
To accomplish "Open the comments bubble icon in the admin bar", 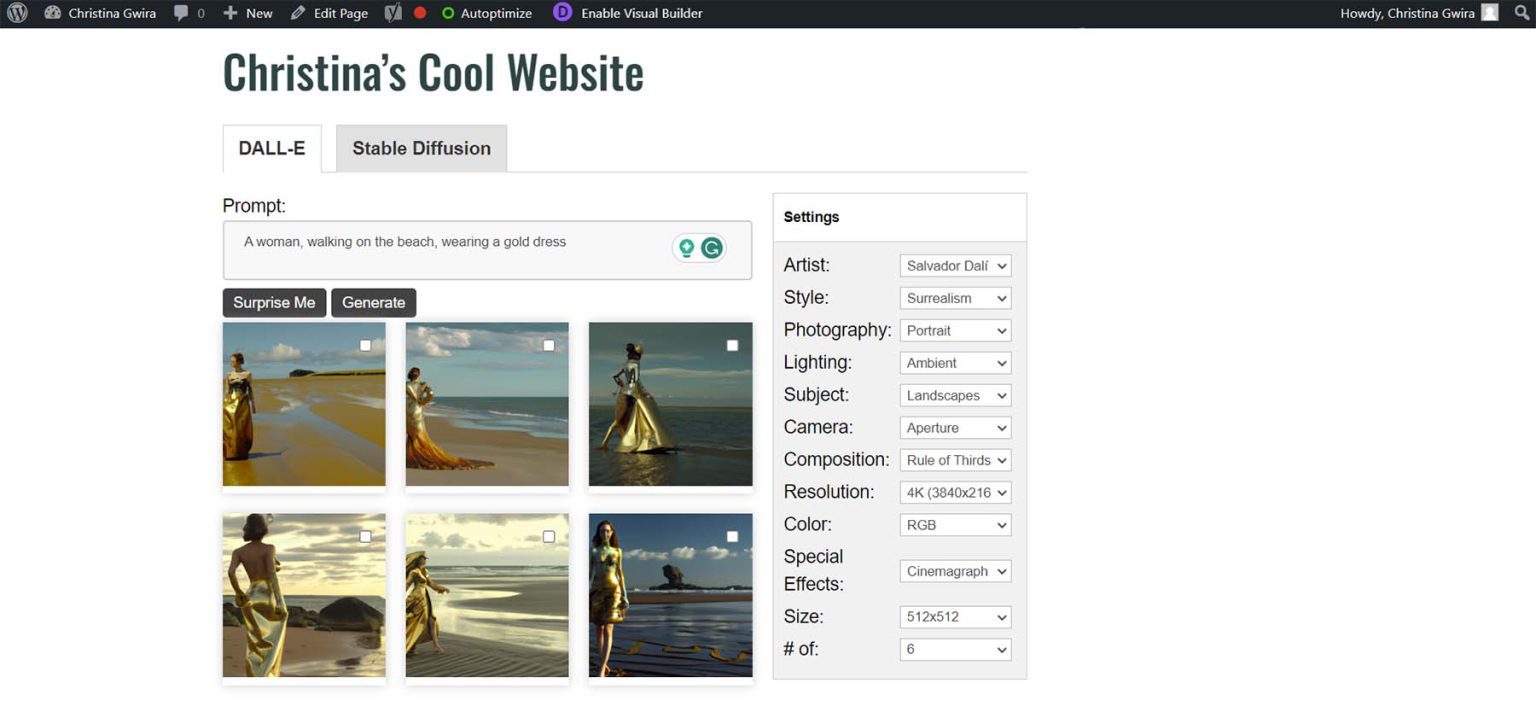I will coord(181,13).
